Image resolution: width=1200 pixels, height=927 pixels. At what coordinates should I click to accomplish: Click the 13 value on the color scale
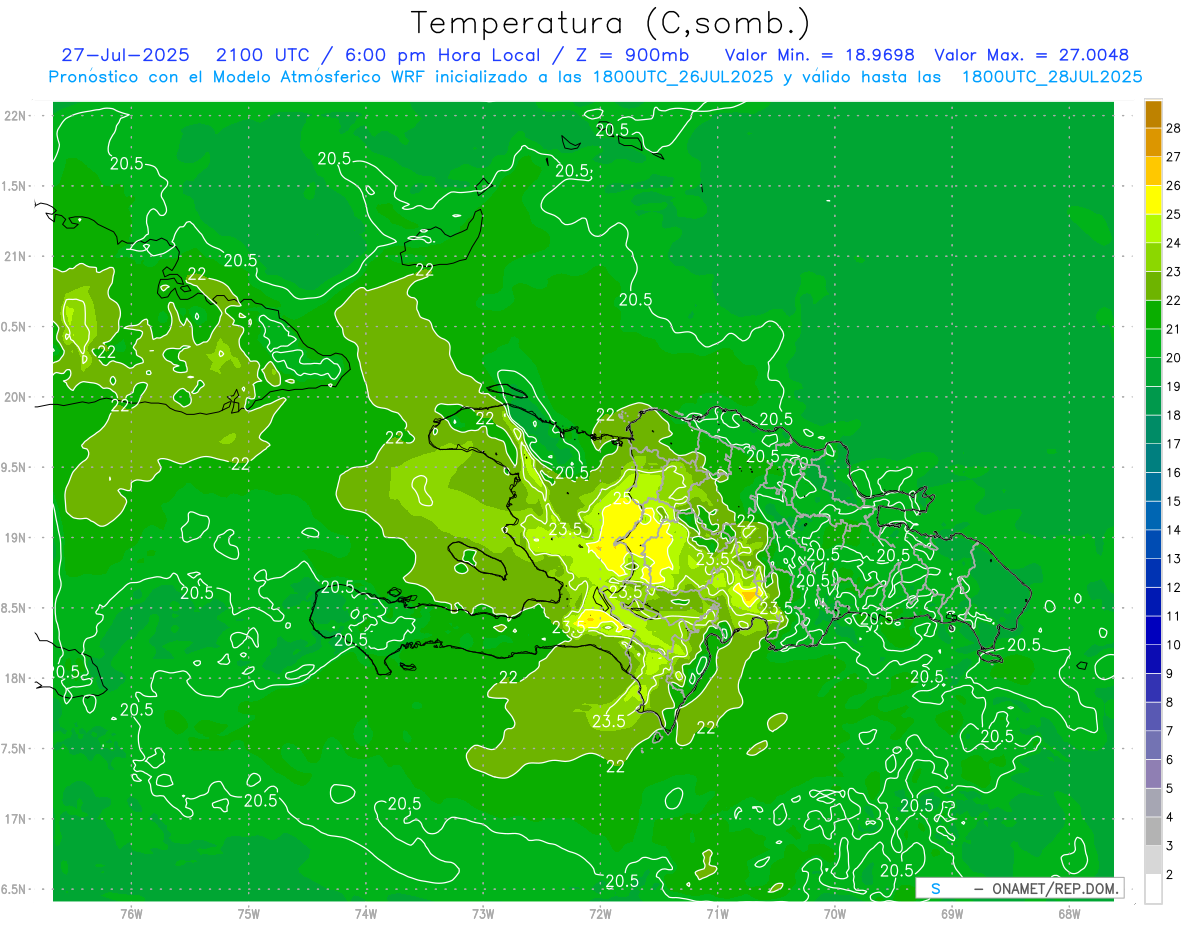(1173, 559)
